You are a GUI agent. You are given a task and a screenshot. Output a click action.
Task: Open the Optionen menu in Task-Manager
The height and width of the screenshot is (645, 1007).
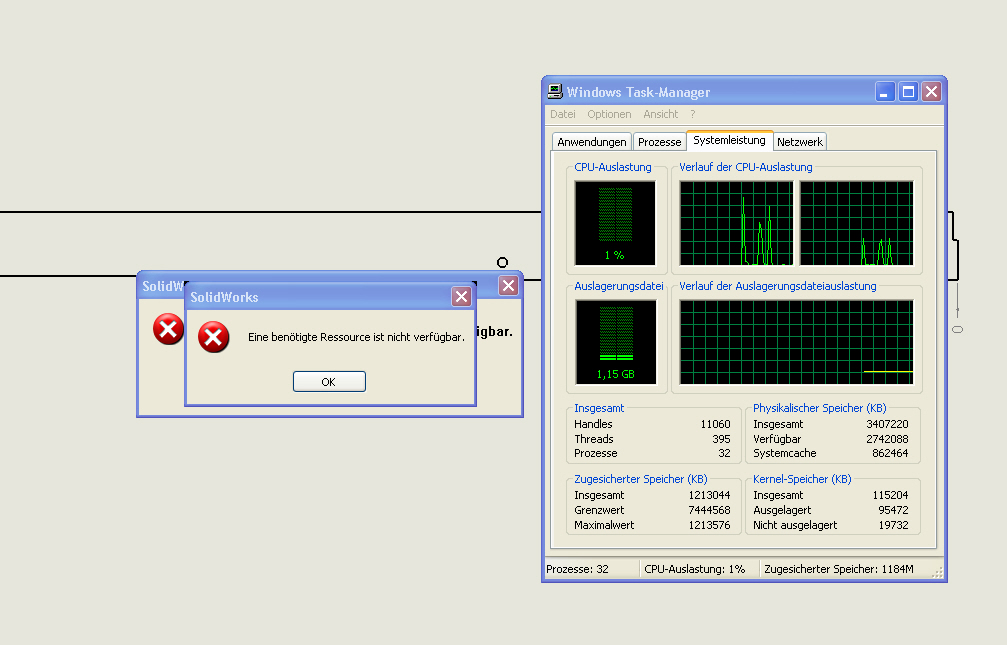(609, 114)
